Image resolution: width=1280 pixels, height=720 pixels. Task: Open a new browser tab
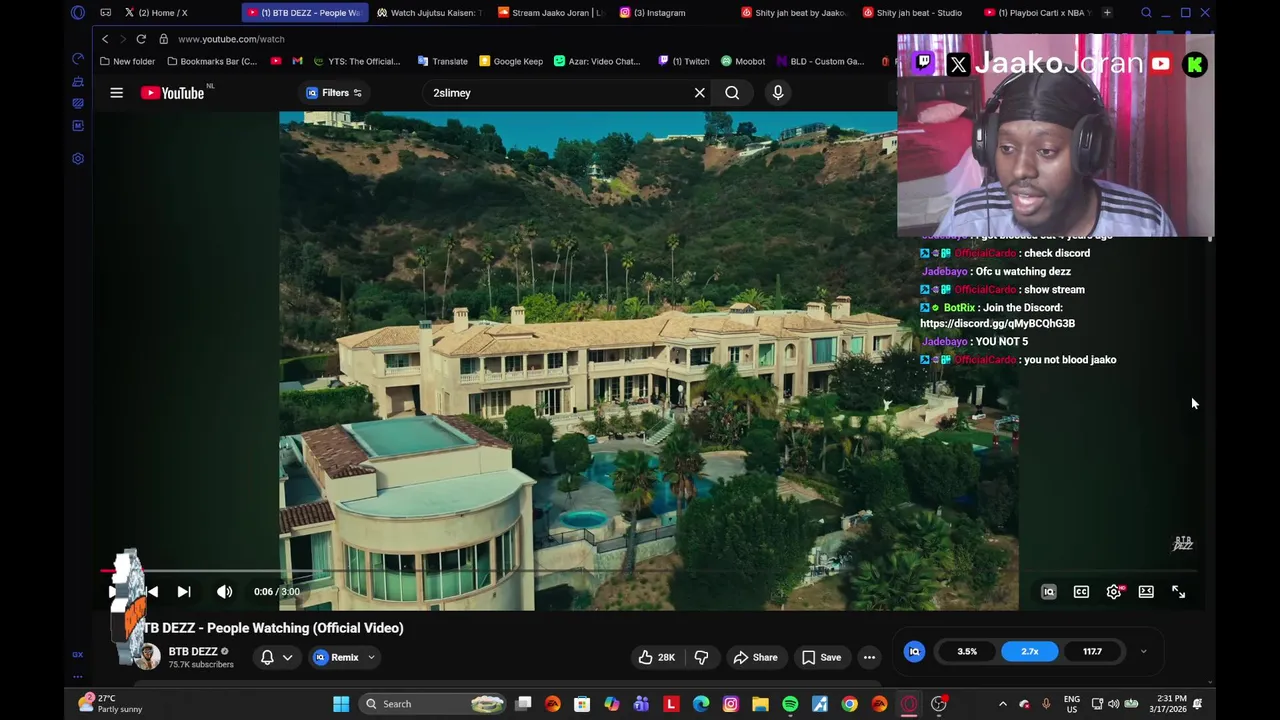[x=1107, y=13]
